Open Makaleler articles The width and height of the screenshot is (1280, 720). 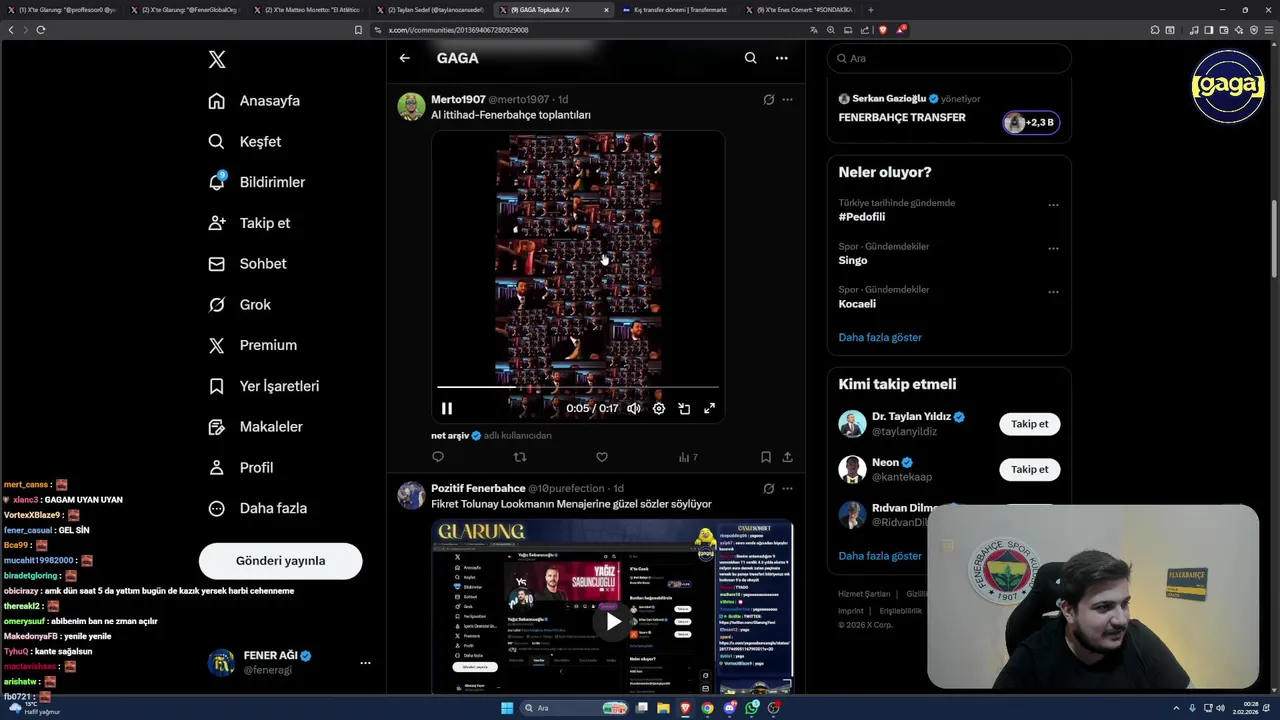pyautogui.click(x=256, y=427)
